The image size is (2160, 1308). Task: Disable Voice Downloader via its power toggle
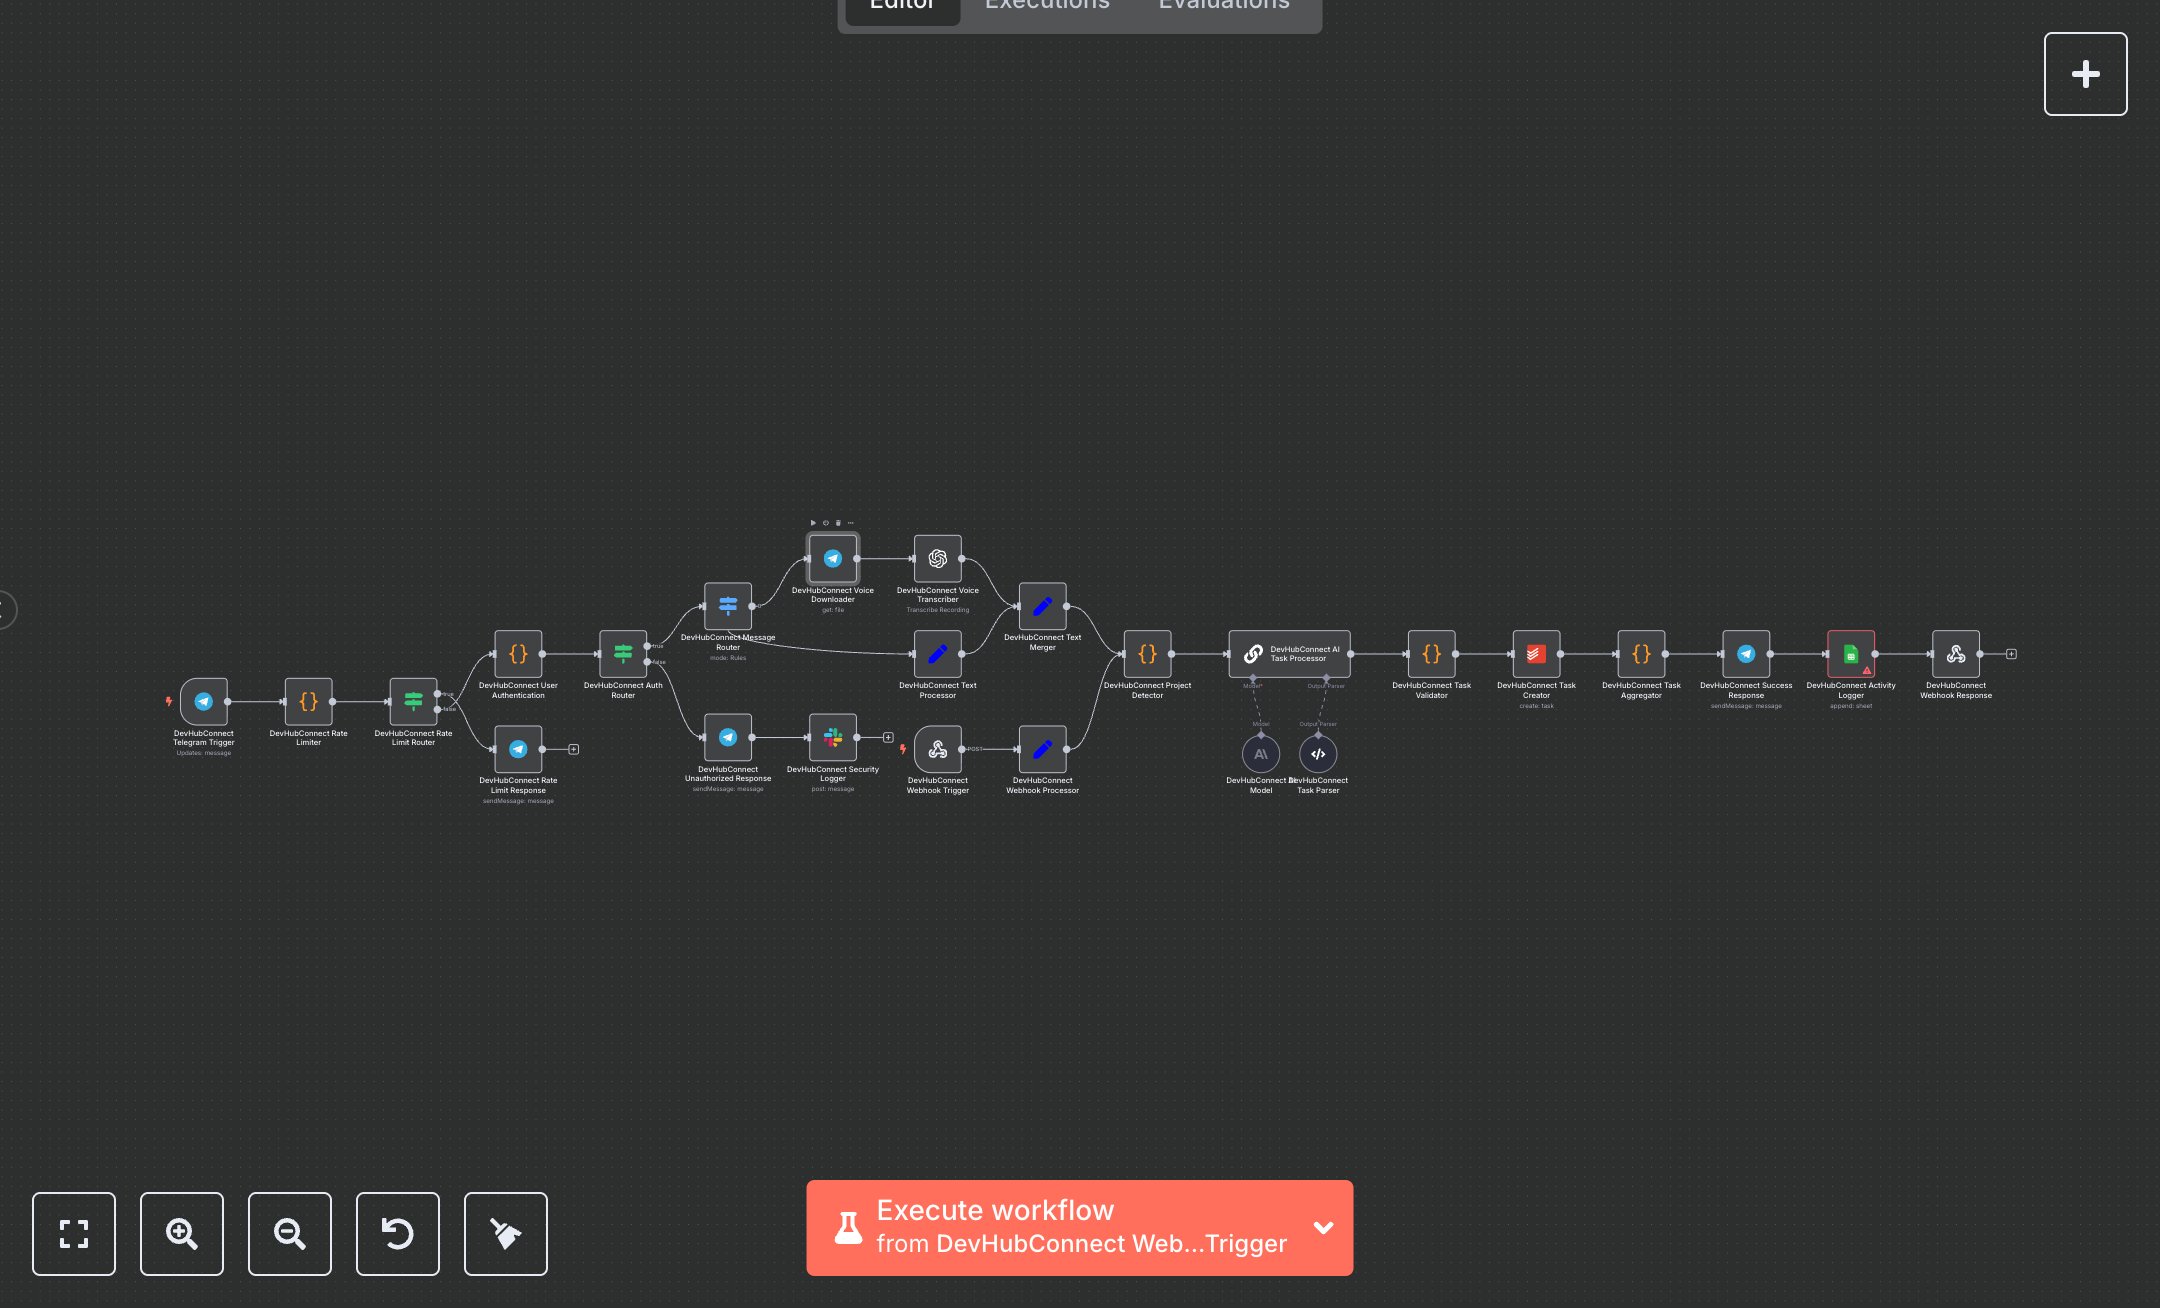[x=826, y=523]
